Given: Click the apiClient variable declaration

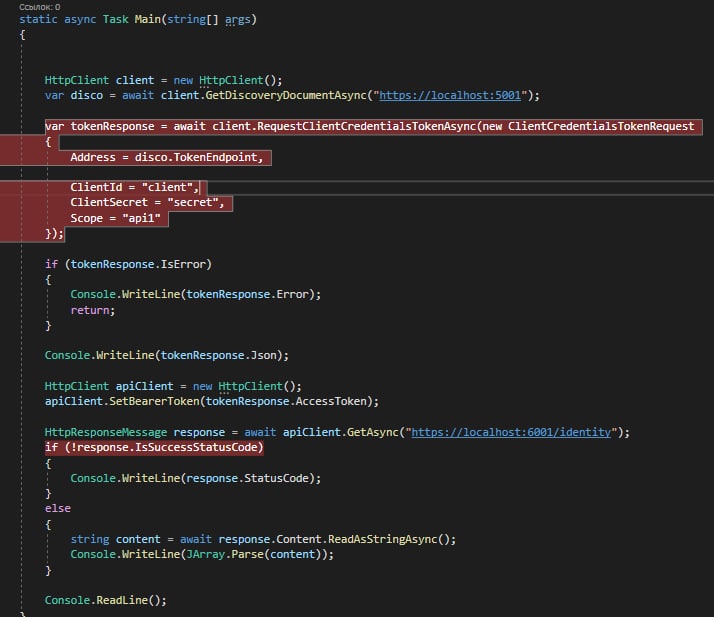Looking at the screenshot, I should click(144, 386).
